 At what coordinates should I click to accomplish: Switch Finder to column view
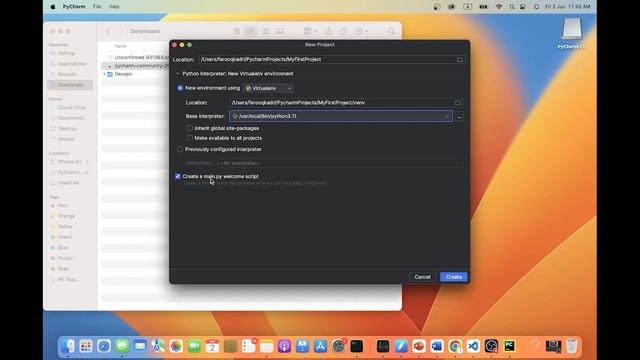pos(266,31)
